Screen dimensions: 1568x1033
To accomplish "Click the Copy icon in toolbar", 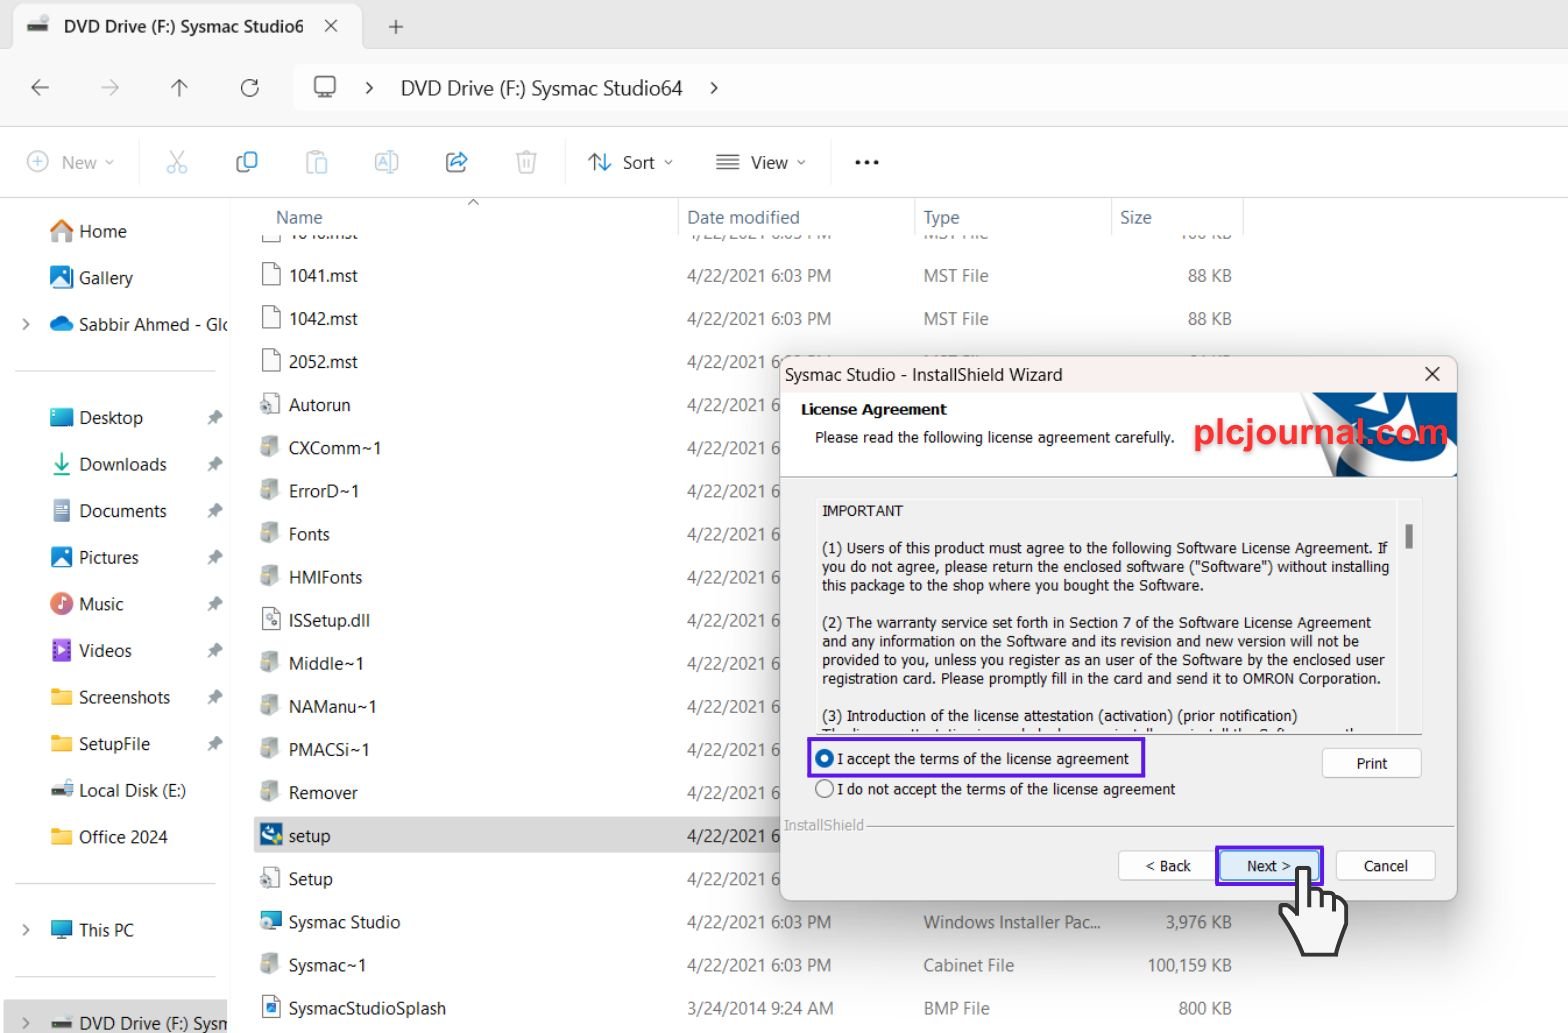I will (x=246, y=162).
